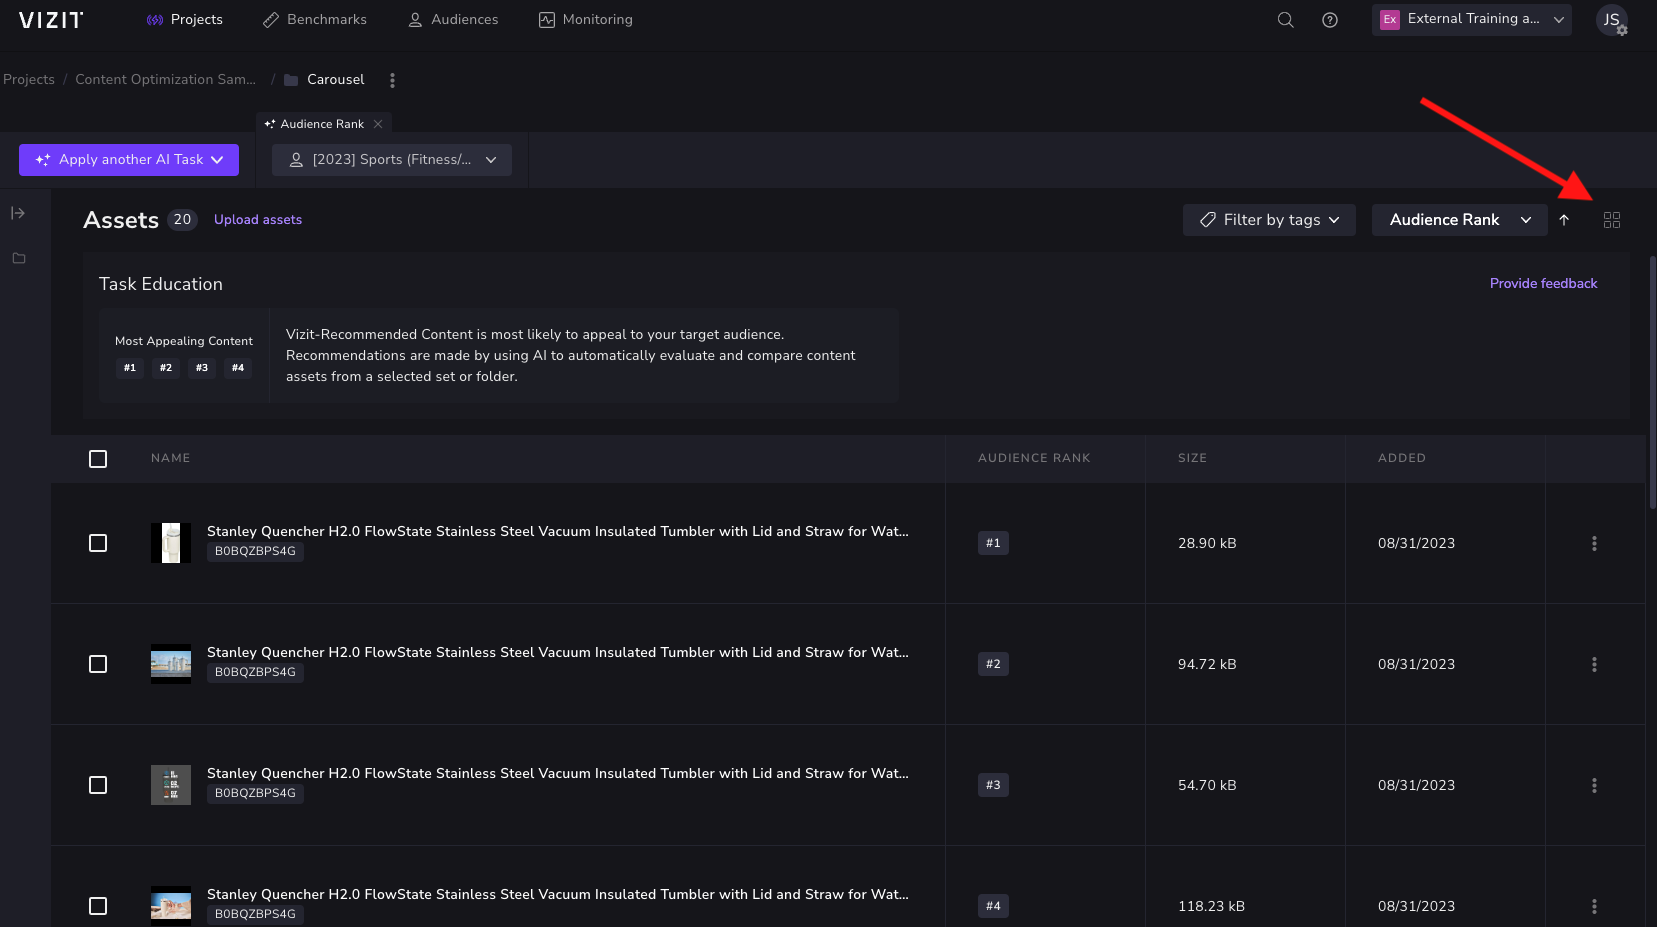Click the AUDIENCE RANK column header
This screenshot has height=927, width=1657.
(1034, 458)
